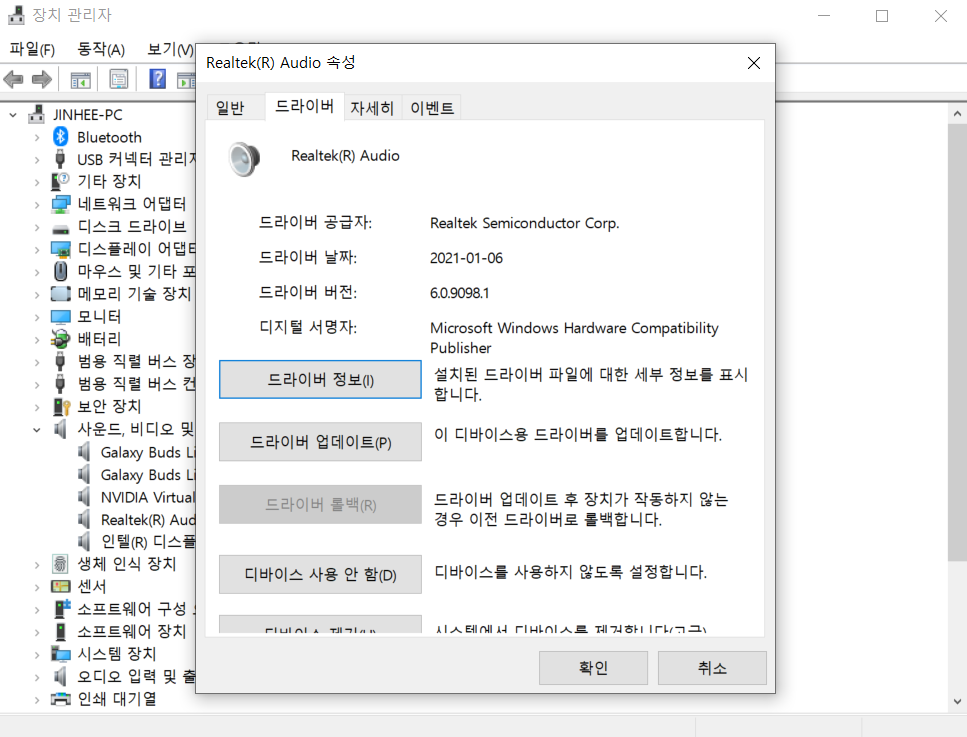Click the forward arrow toolbar icon
Viewport: 967px width, 737px height.
pos(41,79)
